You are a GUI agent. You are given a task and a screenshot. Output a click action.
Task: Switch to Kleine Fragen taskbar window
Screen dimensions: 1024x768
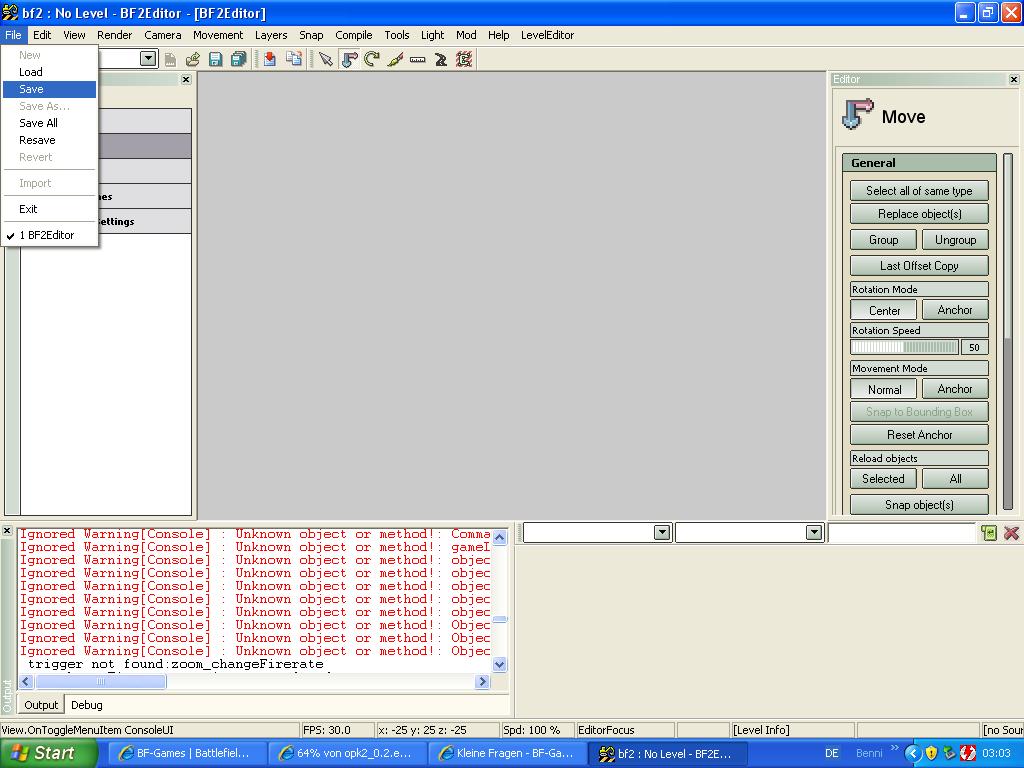coord(507,753)
